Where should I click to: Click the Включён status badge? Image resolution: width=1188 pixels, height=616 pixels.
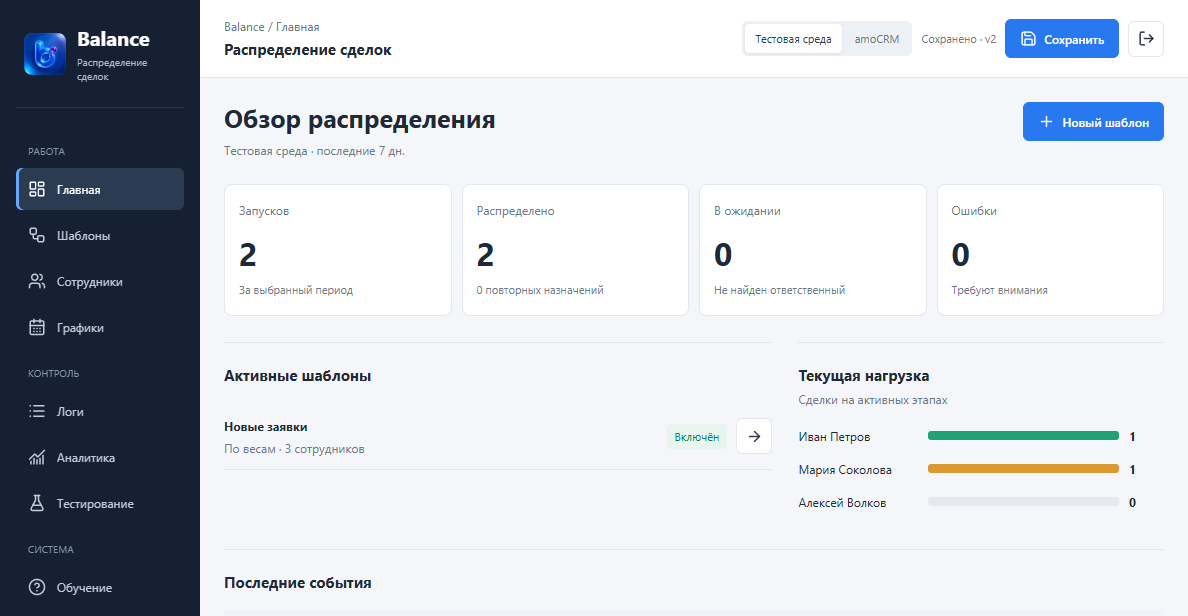pos(697,437)
